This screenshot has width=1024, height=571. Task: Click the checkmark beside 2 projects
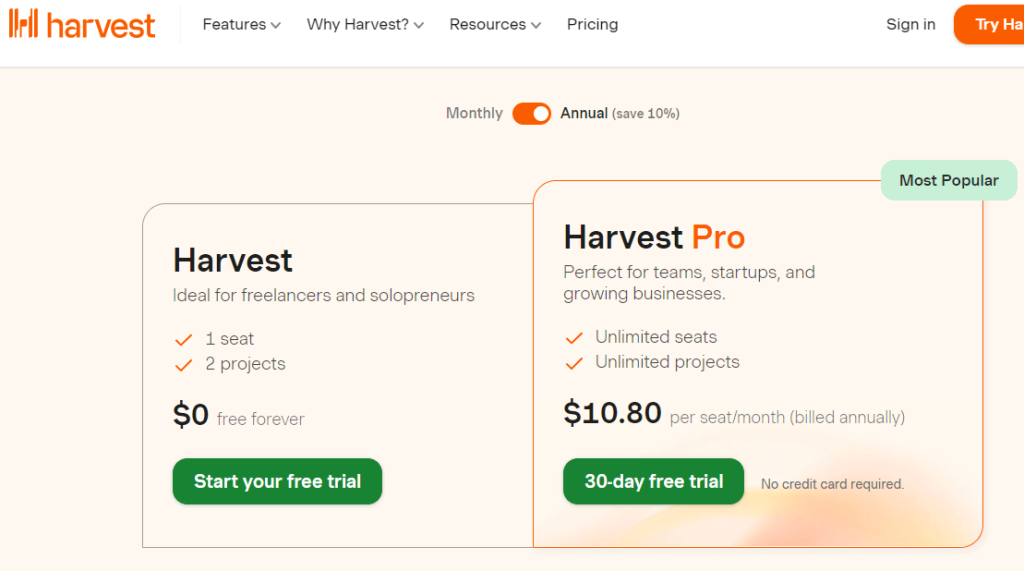[x=183, y=365]
